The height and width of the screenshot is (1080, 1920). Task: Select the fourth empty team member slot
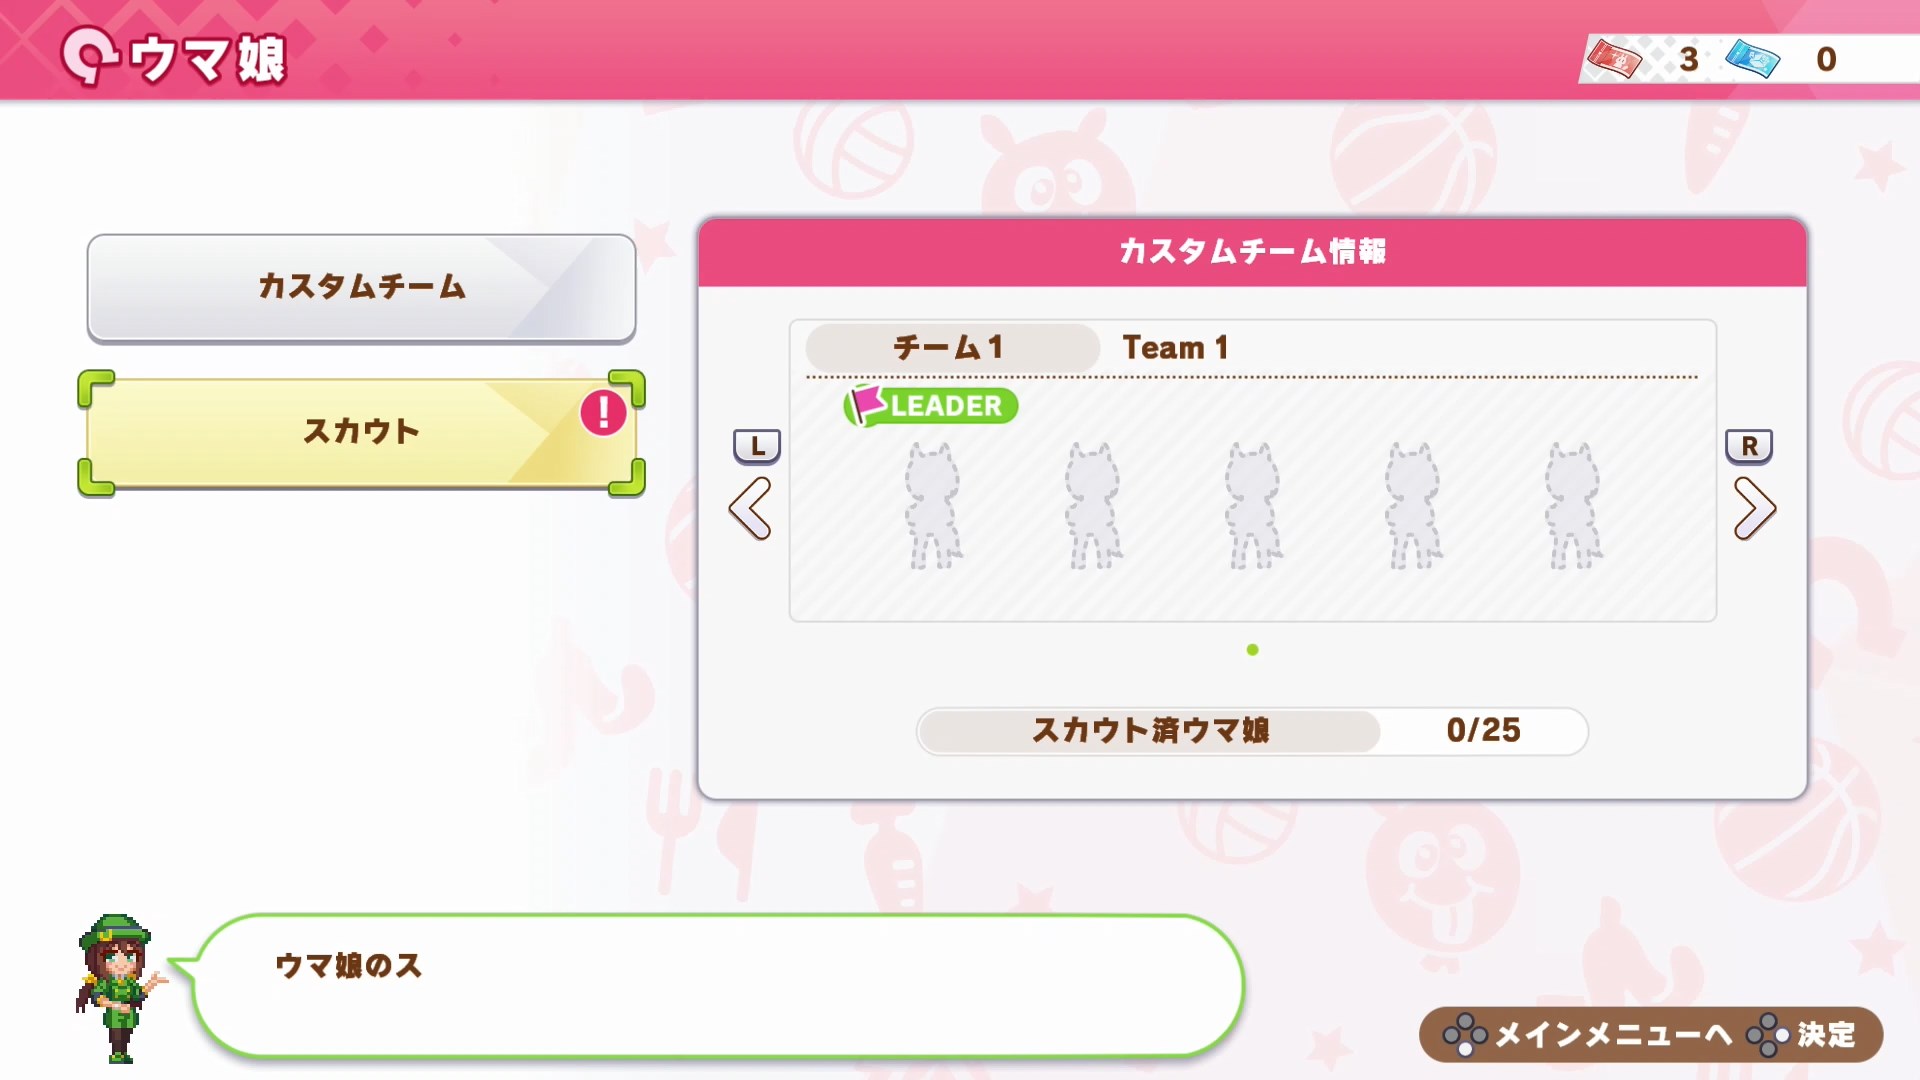[x=1413, y=506]
